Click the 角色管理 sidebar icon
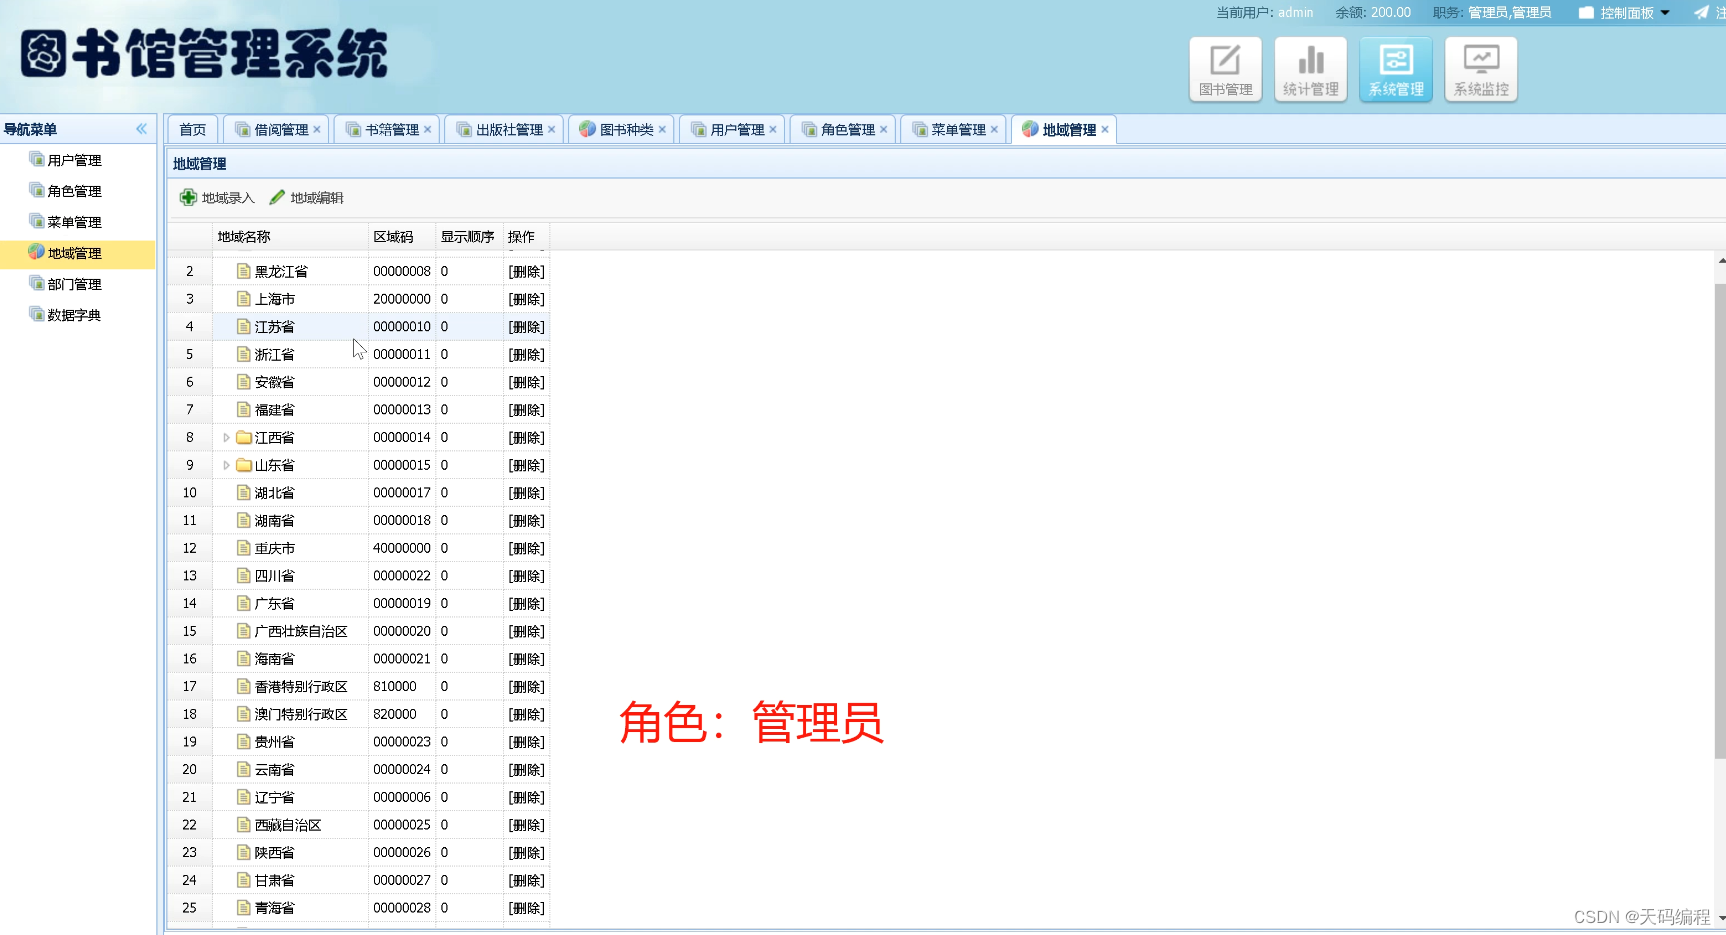Image resolution: width=1726 pixels, height=935 pixels. [x=36, y=190]
